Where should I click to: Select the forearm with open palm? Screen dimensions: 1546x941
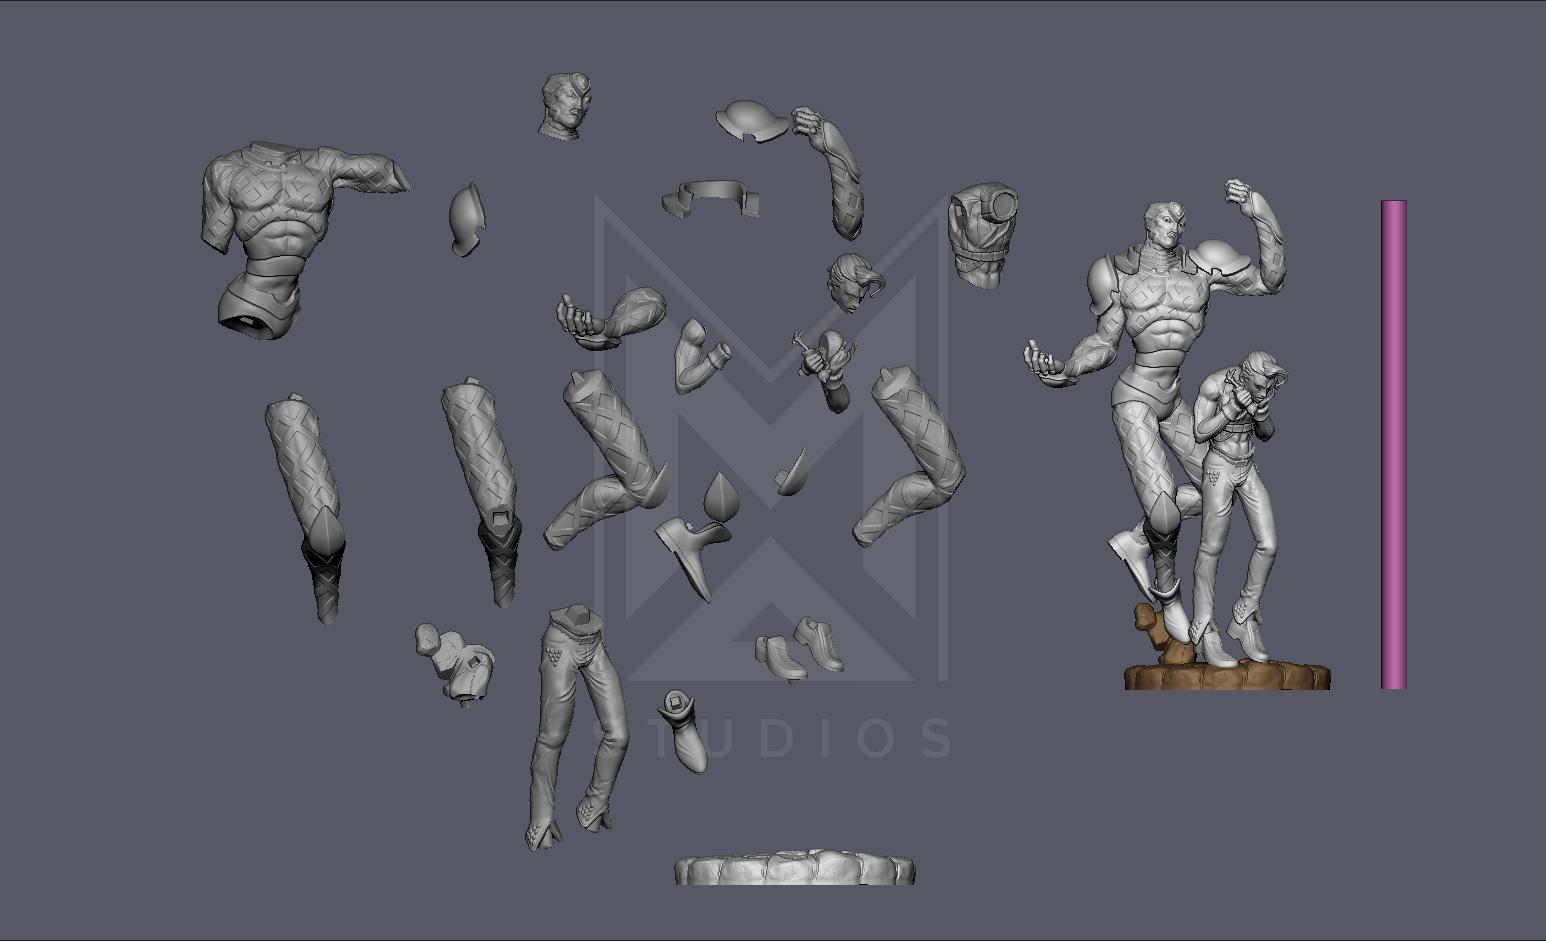pos(610,317)
